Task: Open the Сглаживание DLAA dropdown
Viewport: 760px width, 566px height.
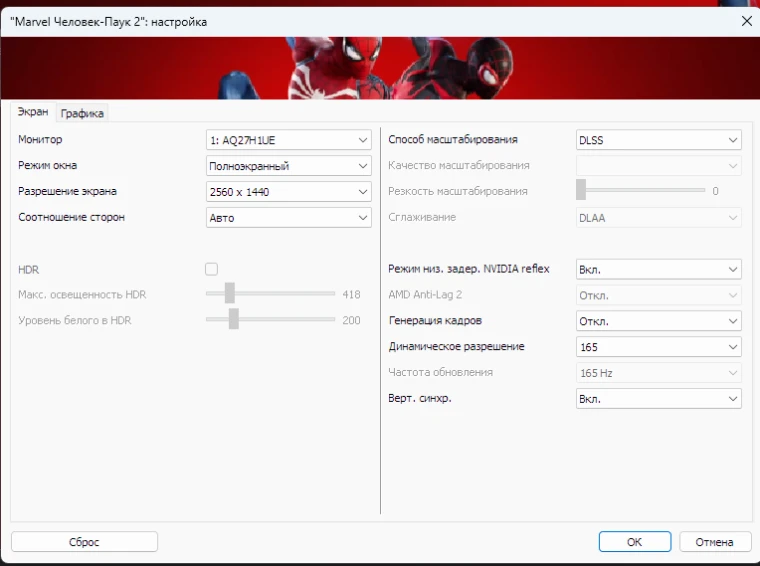Action: [659, 218]
